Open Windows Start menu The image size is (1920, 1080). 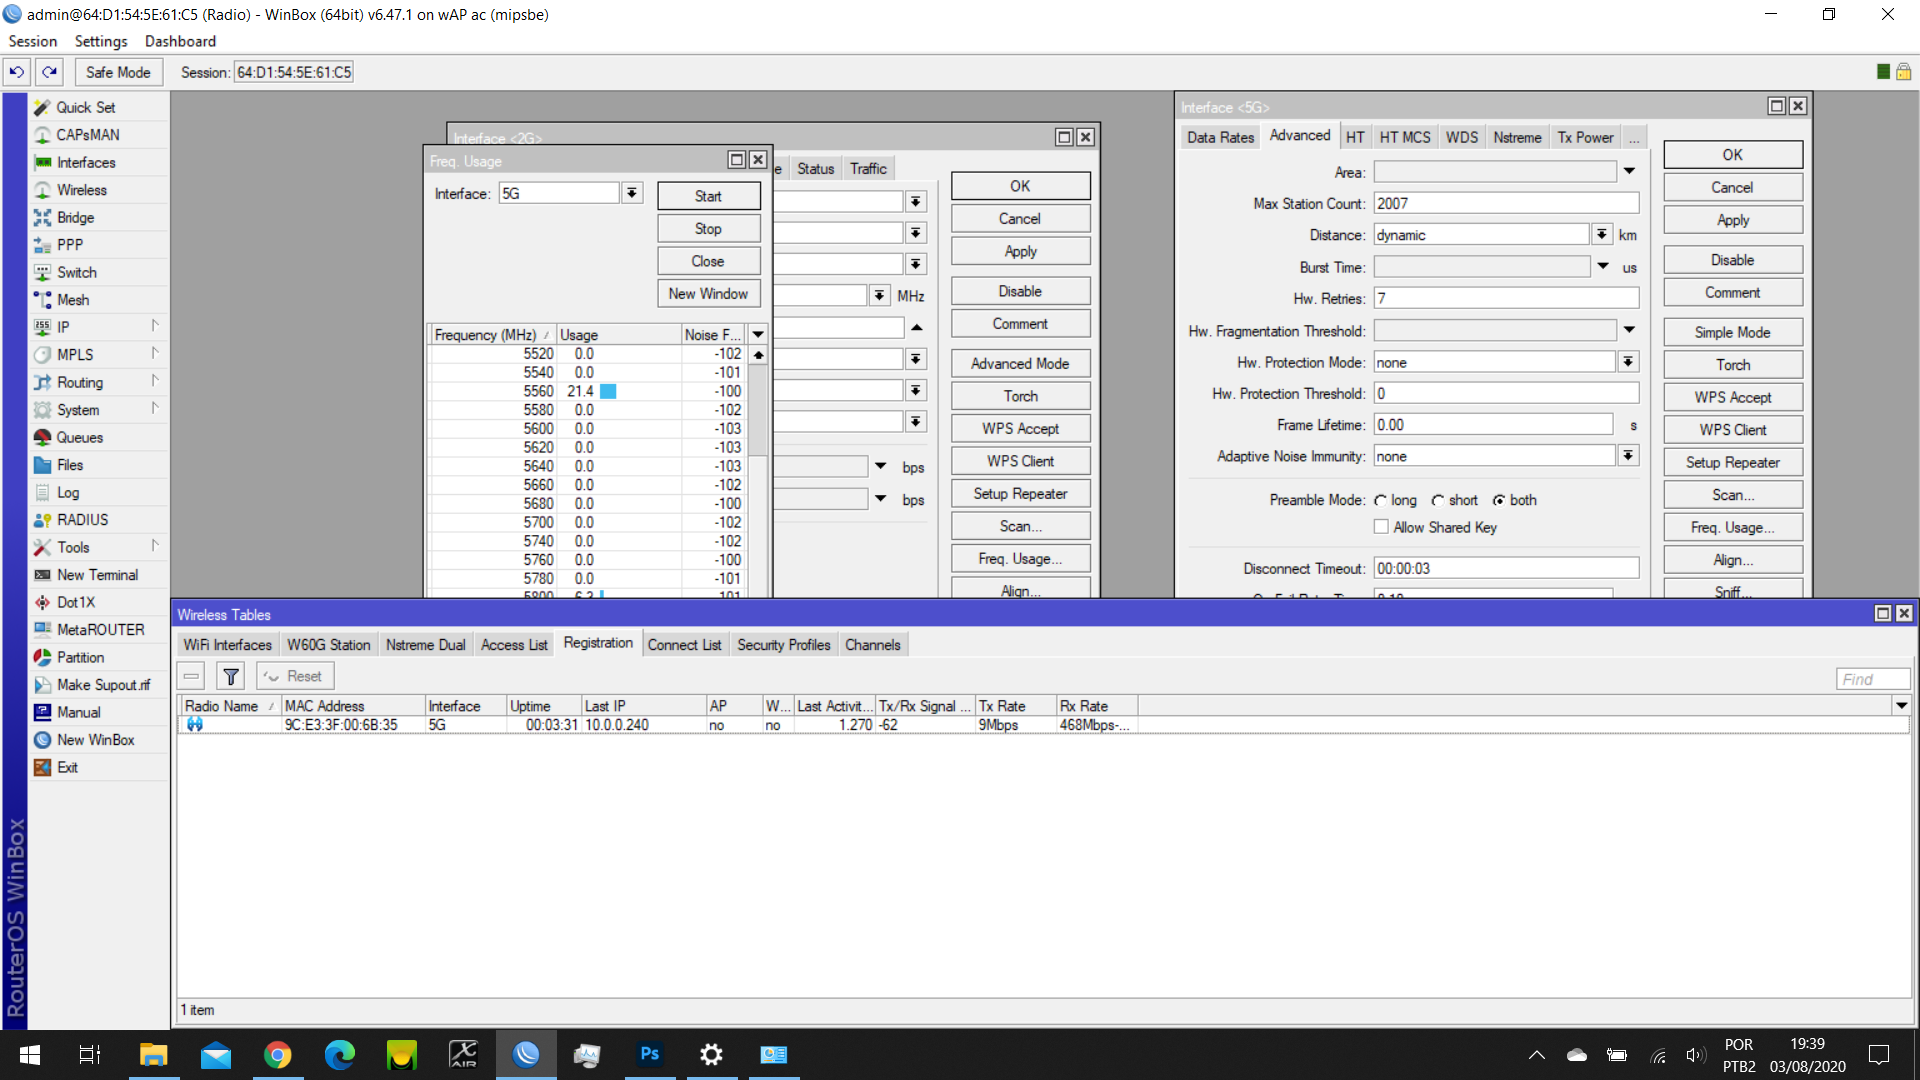click(x=30, y=1055)
